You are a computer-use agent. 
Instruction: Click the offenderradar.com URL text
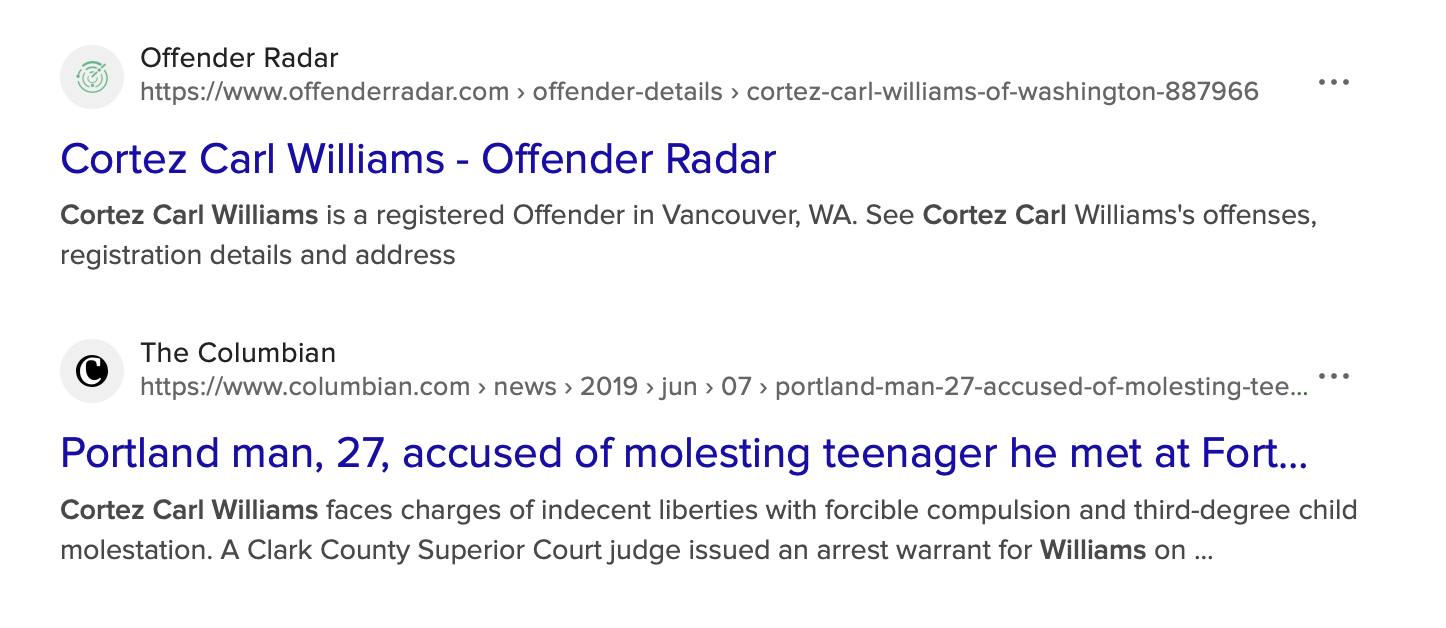tap(325, 93)
